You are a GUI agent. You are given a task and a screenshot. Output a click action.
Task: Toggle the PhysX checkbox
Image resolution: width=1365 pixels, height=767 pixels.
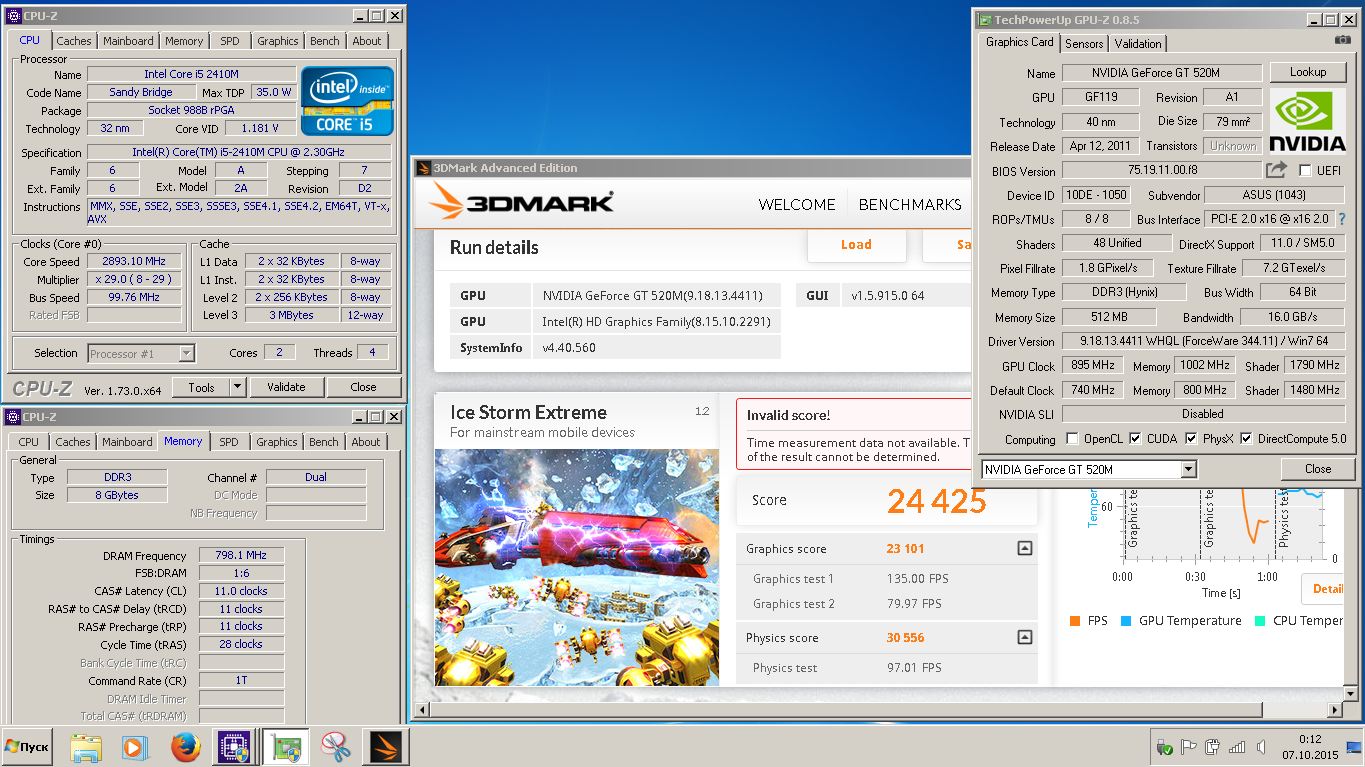pyautogui.click(x=1190, y=439)
